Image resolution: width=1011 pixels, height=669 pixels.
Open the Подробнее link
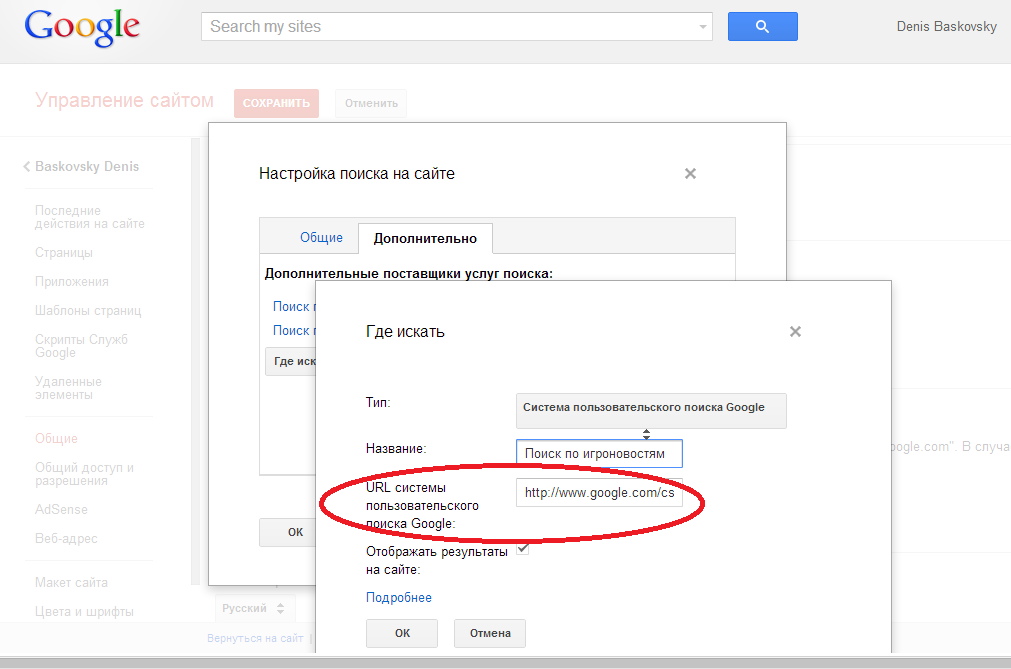tap(398, 597)
